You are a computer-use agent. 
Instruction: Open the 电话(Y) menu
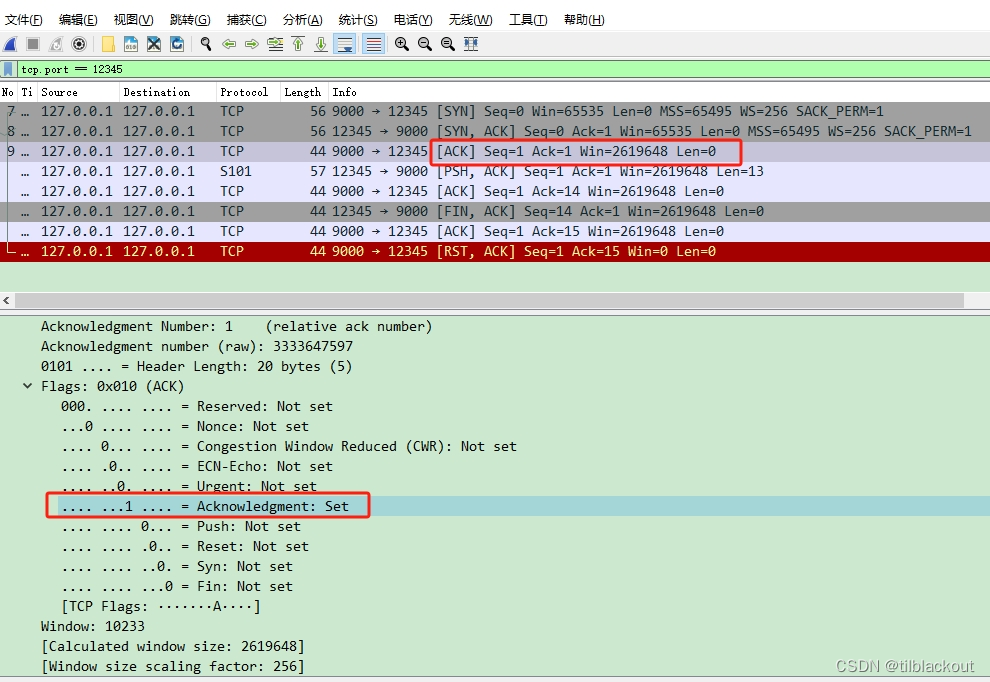[x=414, y=20]
